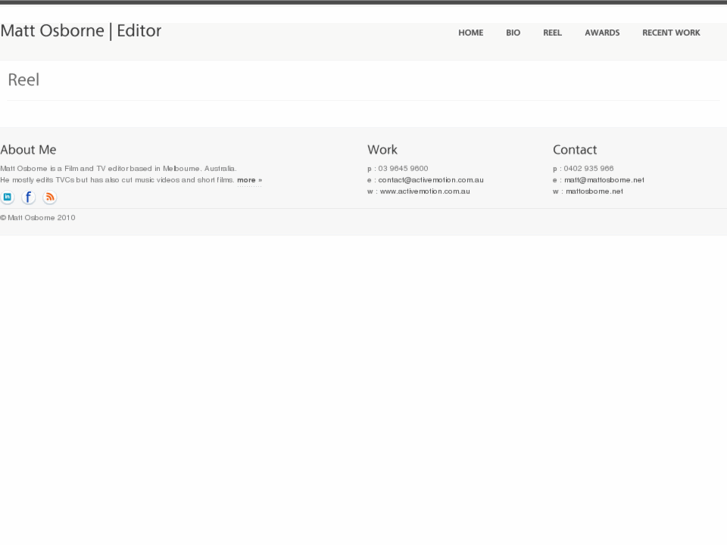Viewport: 727px width, 545px height.
Task: Open the AWARDS menu item
Action: pyautogui.click(x=602, y=33)
